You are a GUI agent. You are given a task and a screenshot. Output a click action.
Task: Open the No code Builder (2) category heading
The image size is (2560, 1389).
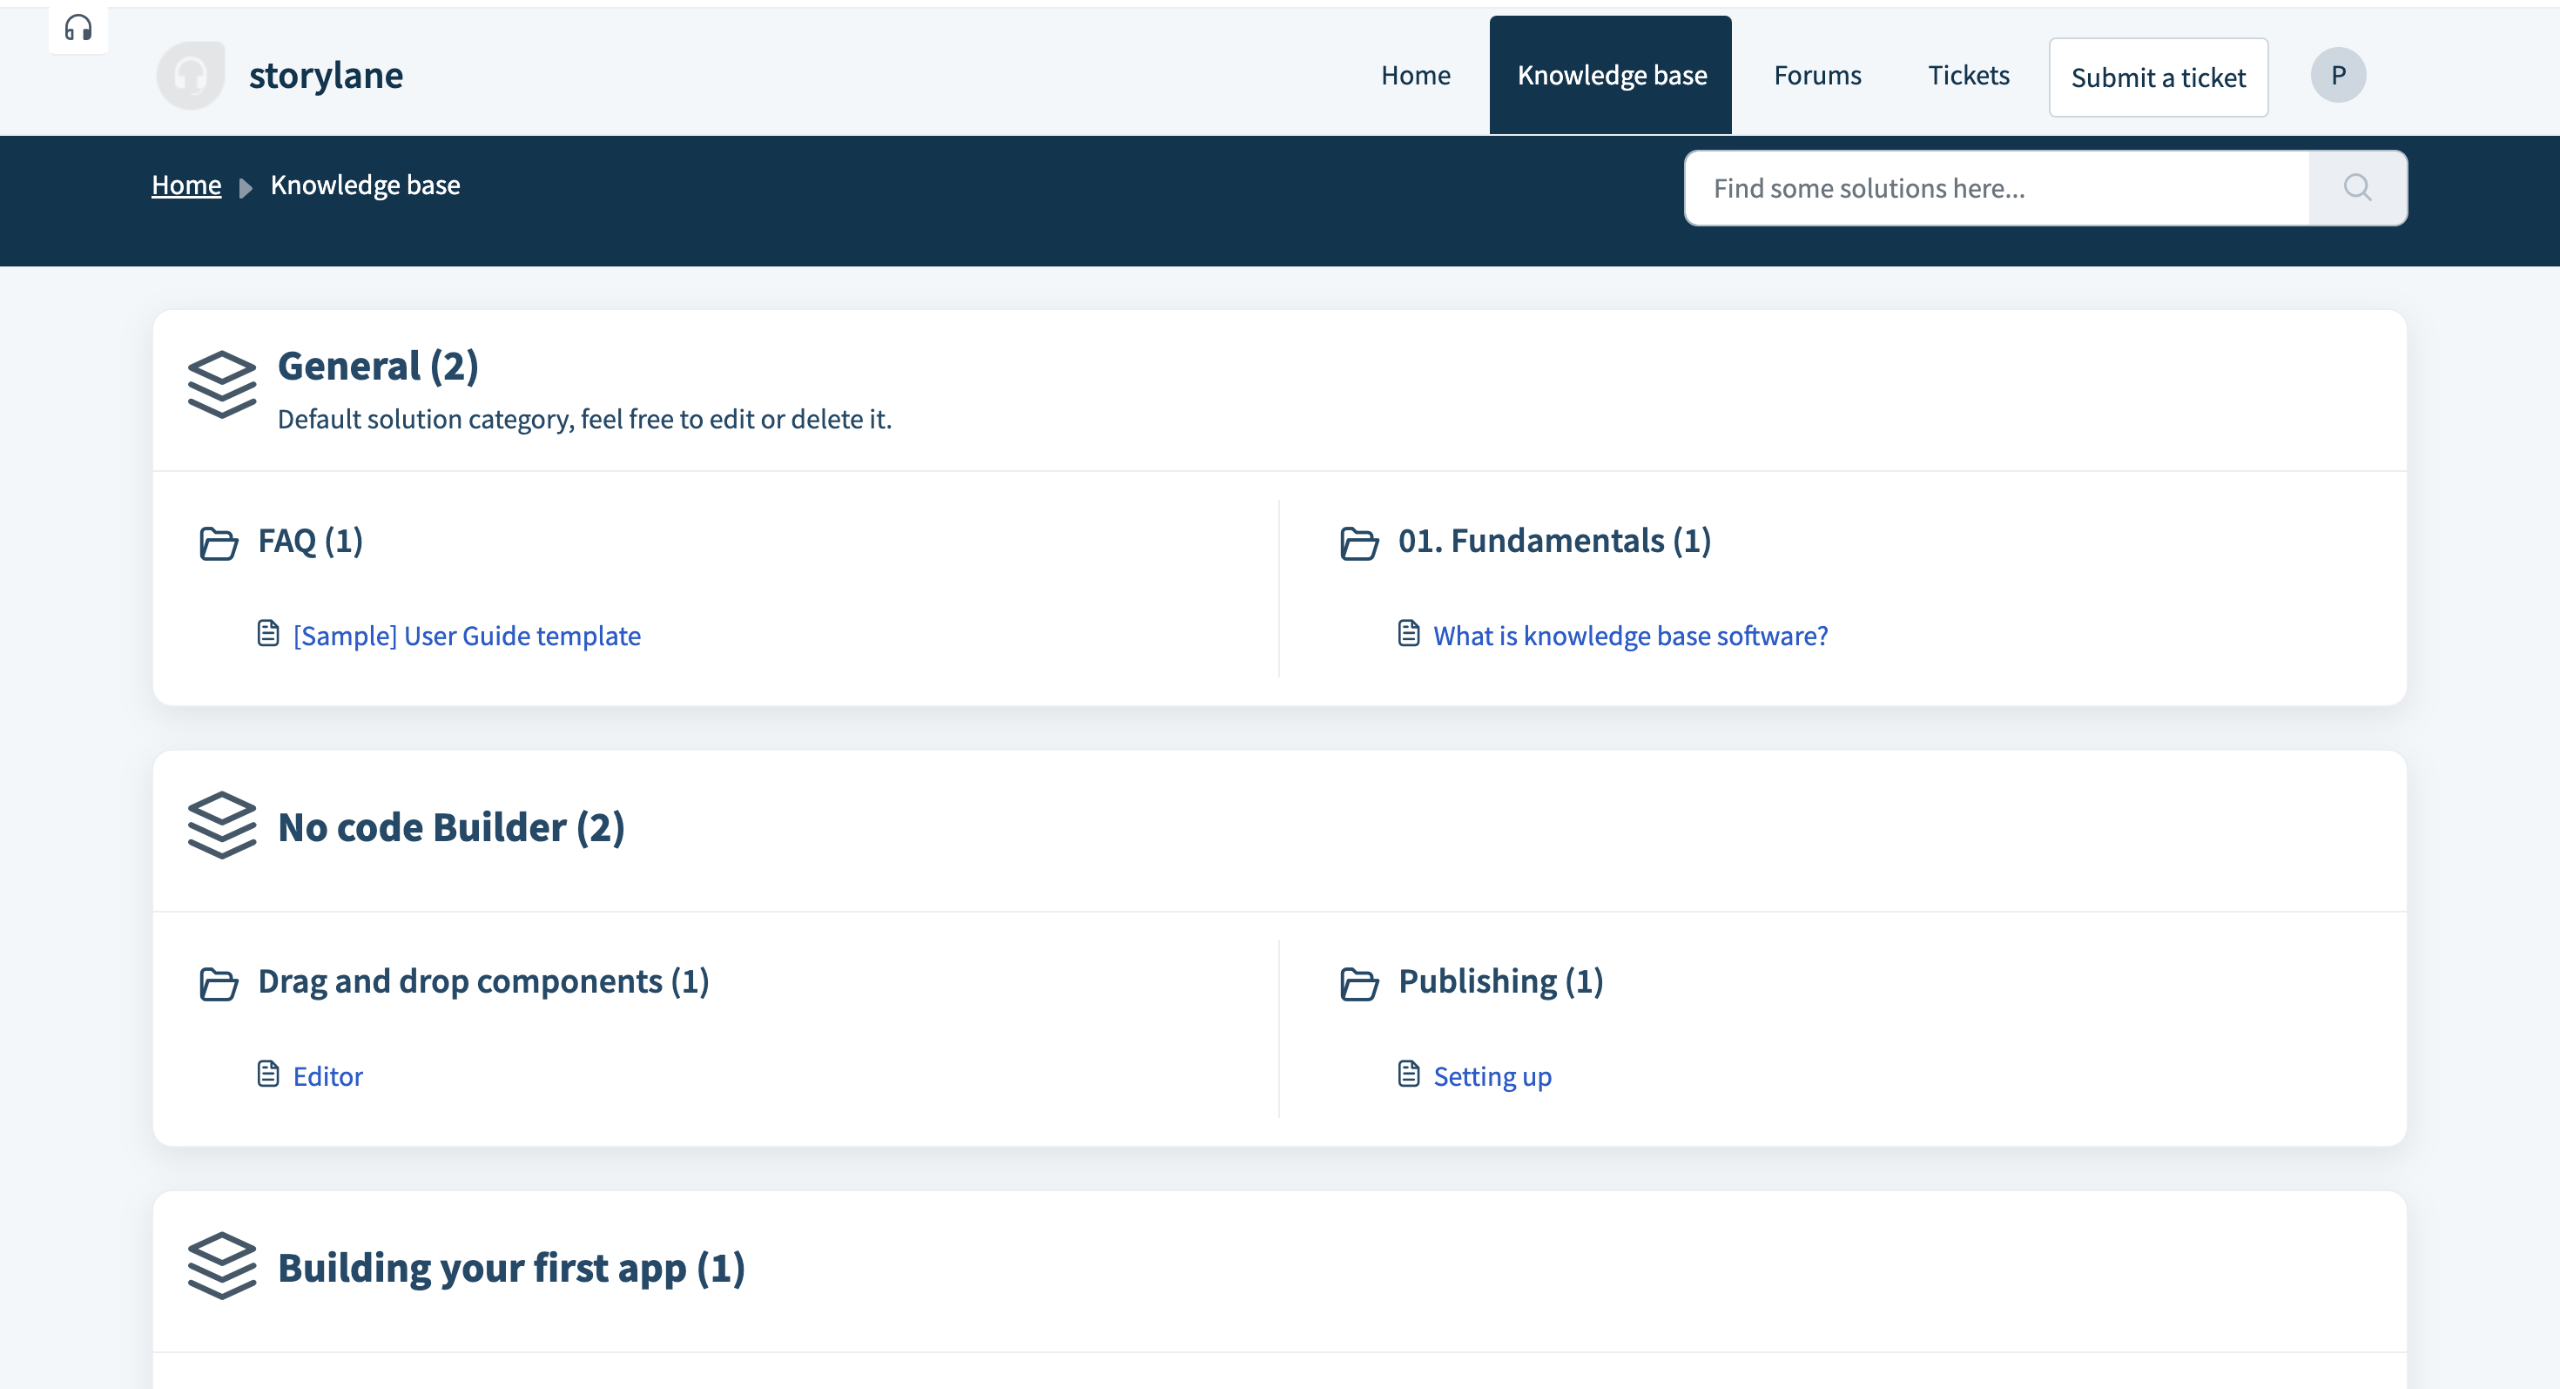451,827
